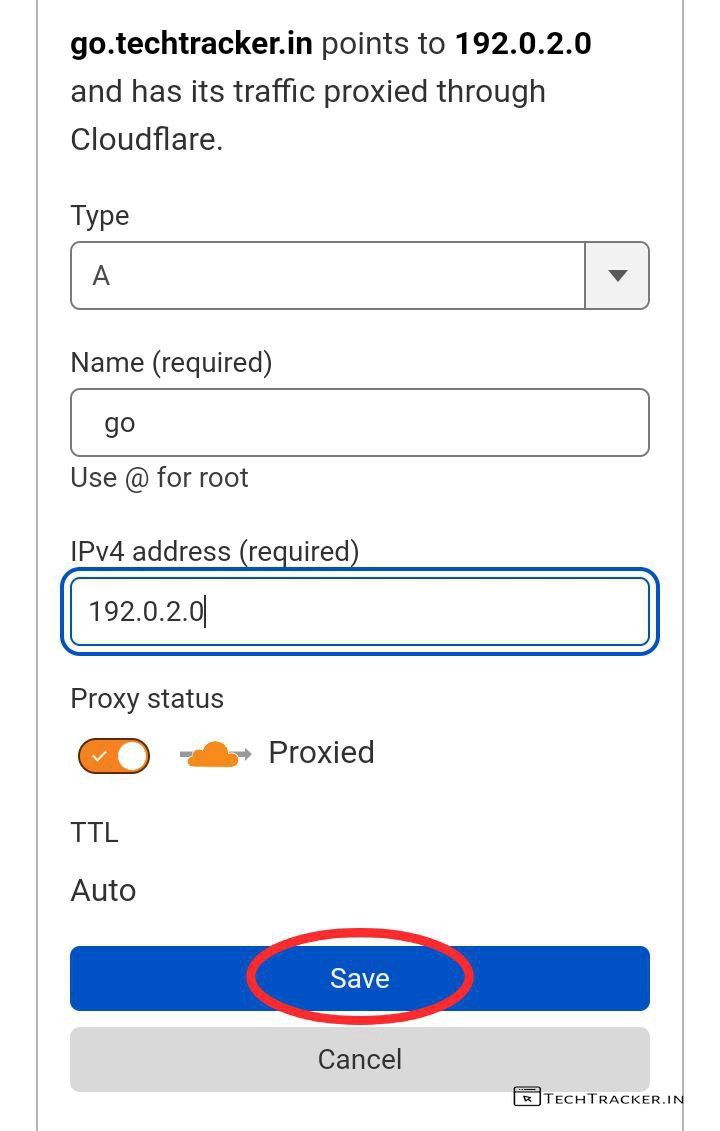
Task: Click the orange Cloudflare cloud icon
Action: pyautogui.click(x=212, y=754)
